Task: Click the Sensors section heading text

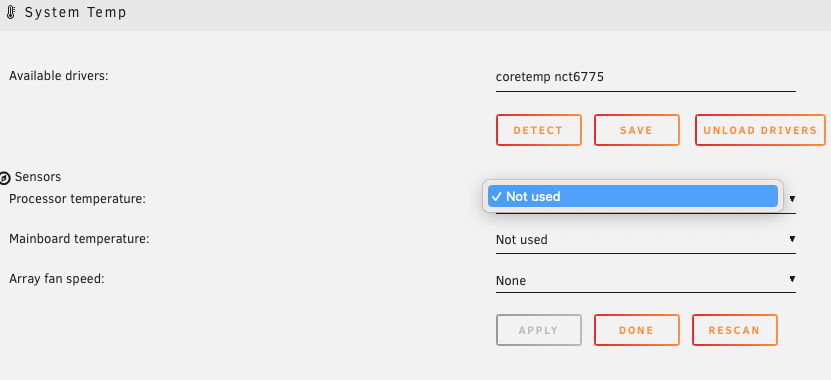Action: click(x=38, y=176)
